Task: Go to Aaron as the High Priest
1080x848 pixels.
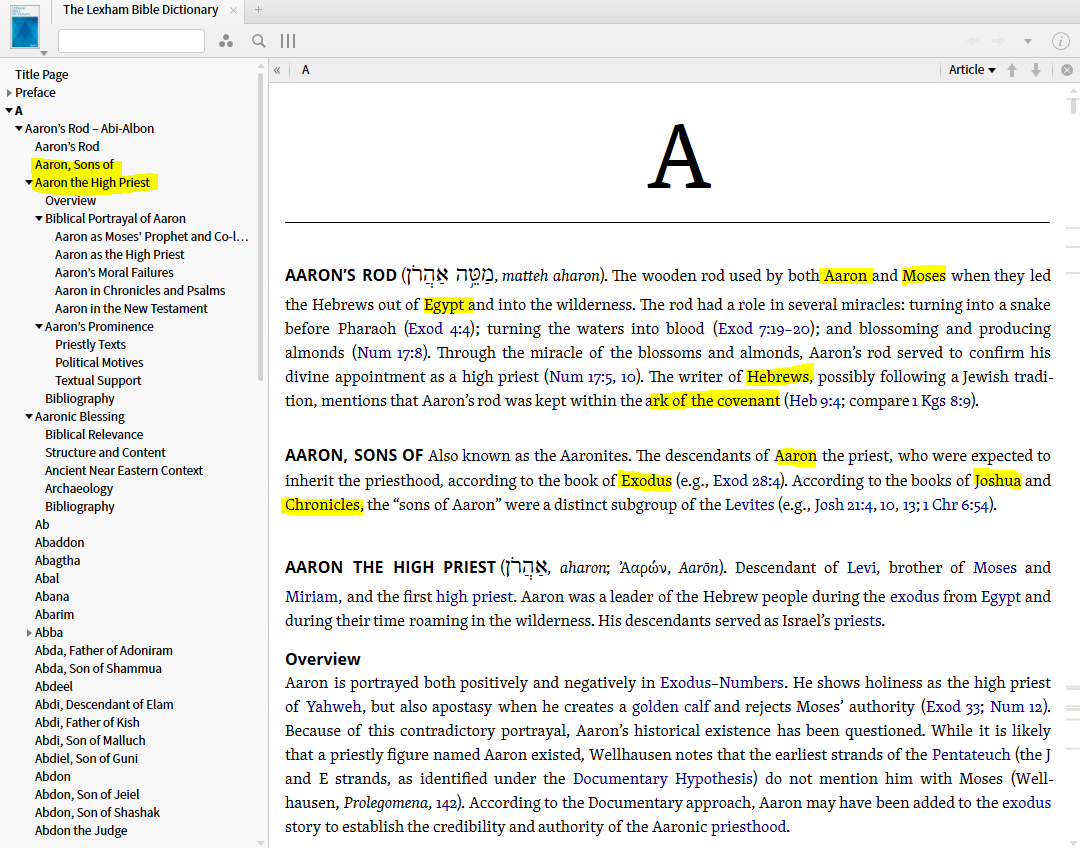Action: coord(119,254)
